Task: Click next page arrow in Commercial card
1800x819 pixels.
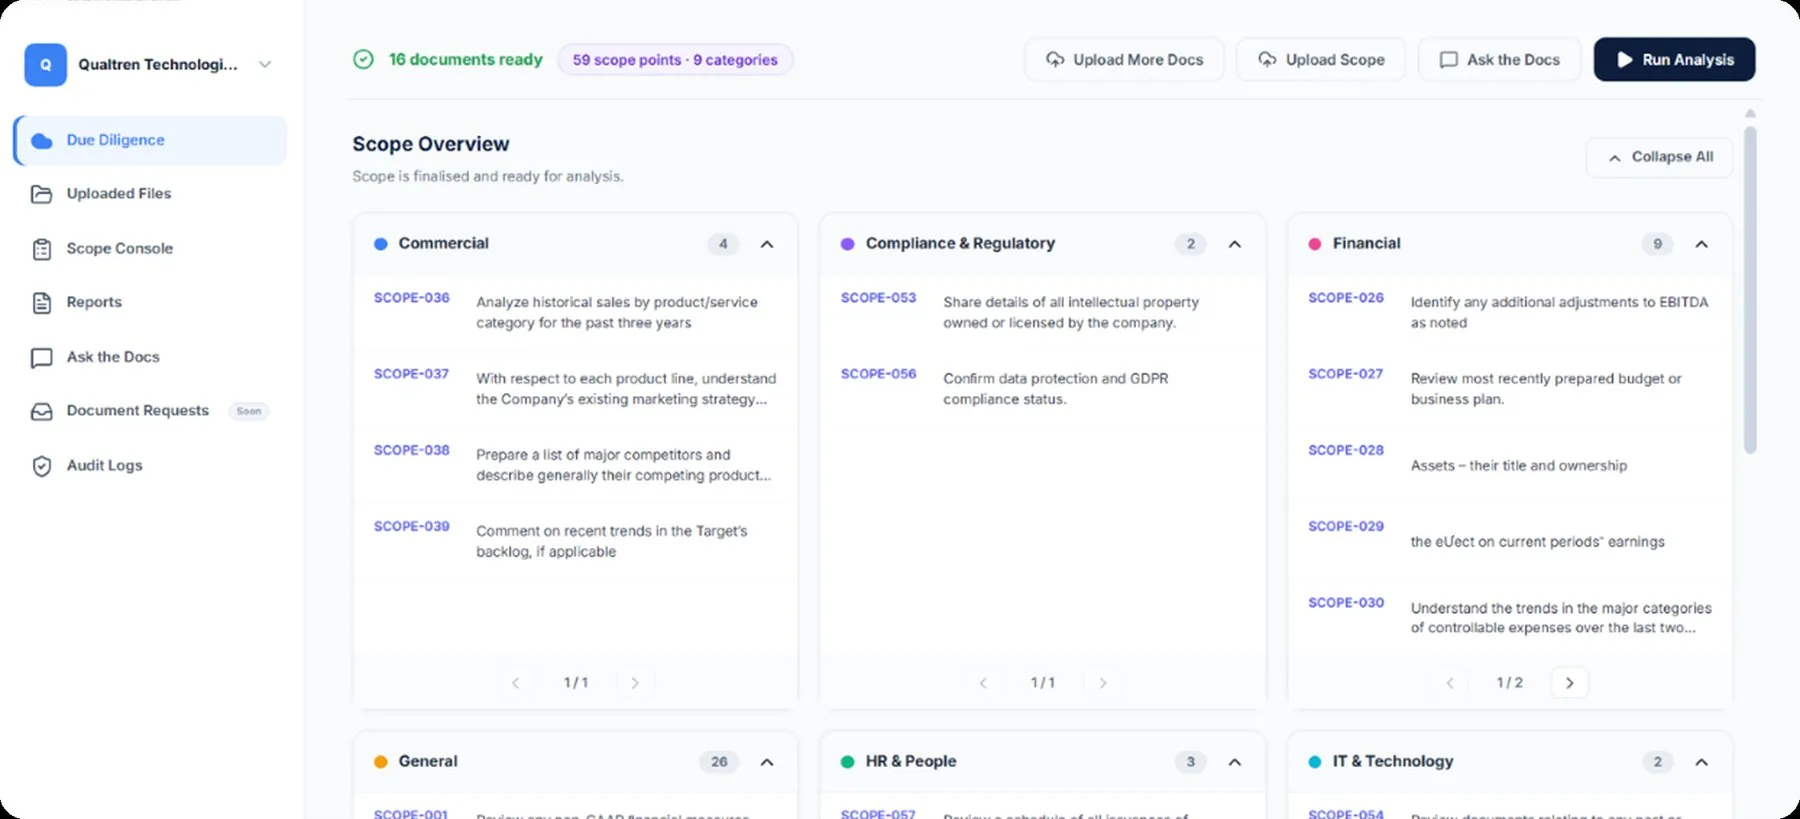Action: tap(635, 683)
